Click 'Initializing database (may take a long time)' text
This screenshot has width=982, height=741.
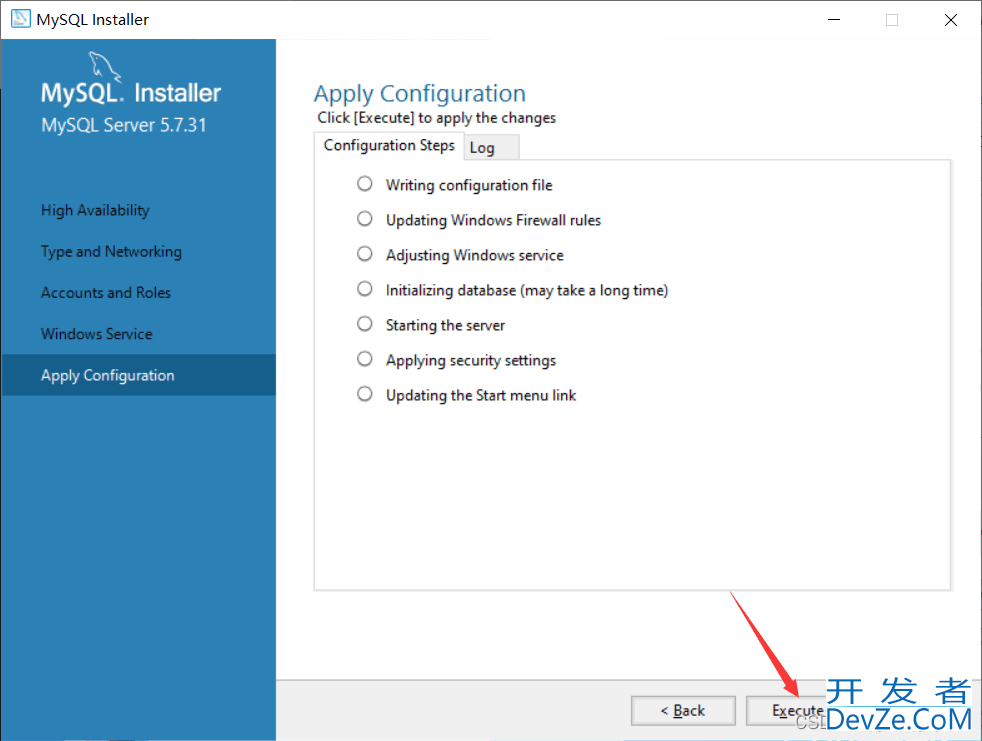pos(527,291)
